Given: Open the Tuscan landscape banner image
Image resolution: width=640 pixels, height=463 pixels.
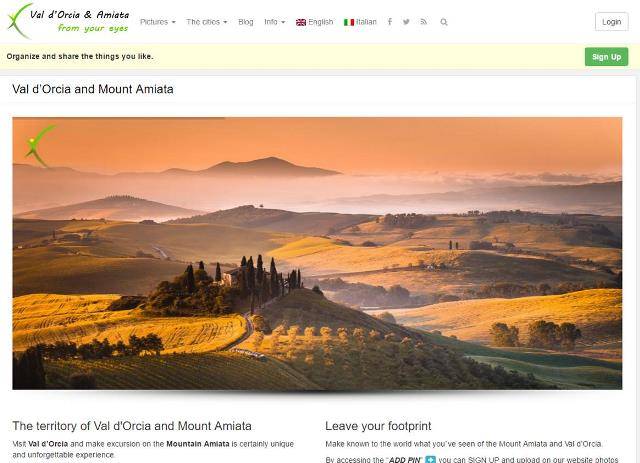Looking at the screenshot, I should (x=317, y=253).
